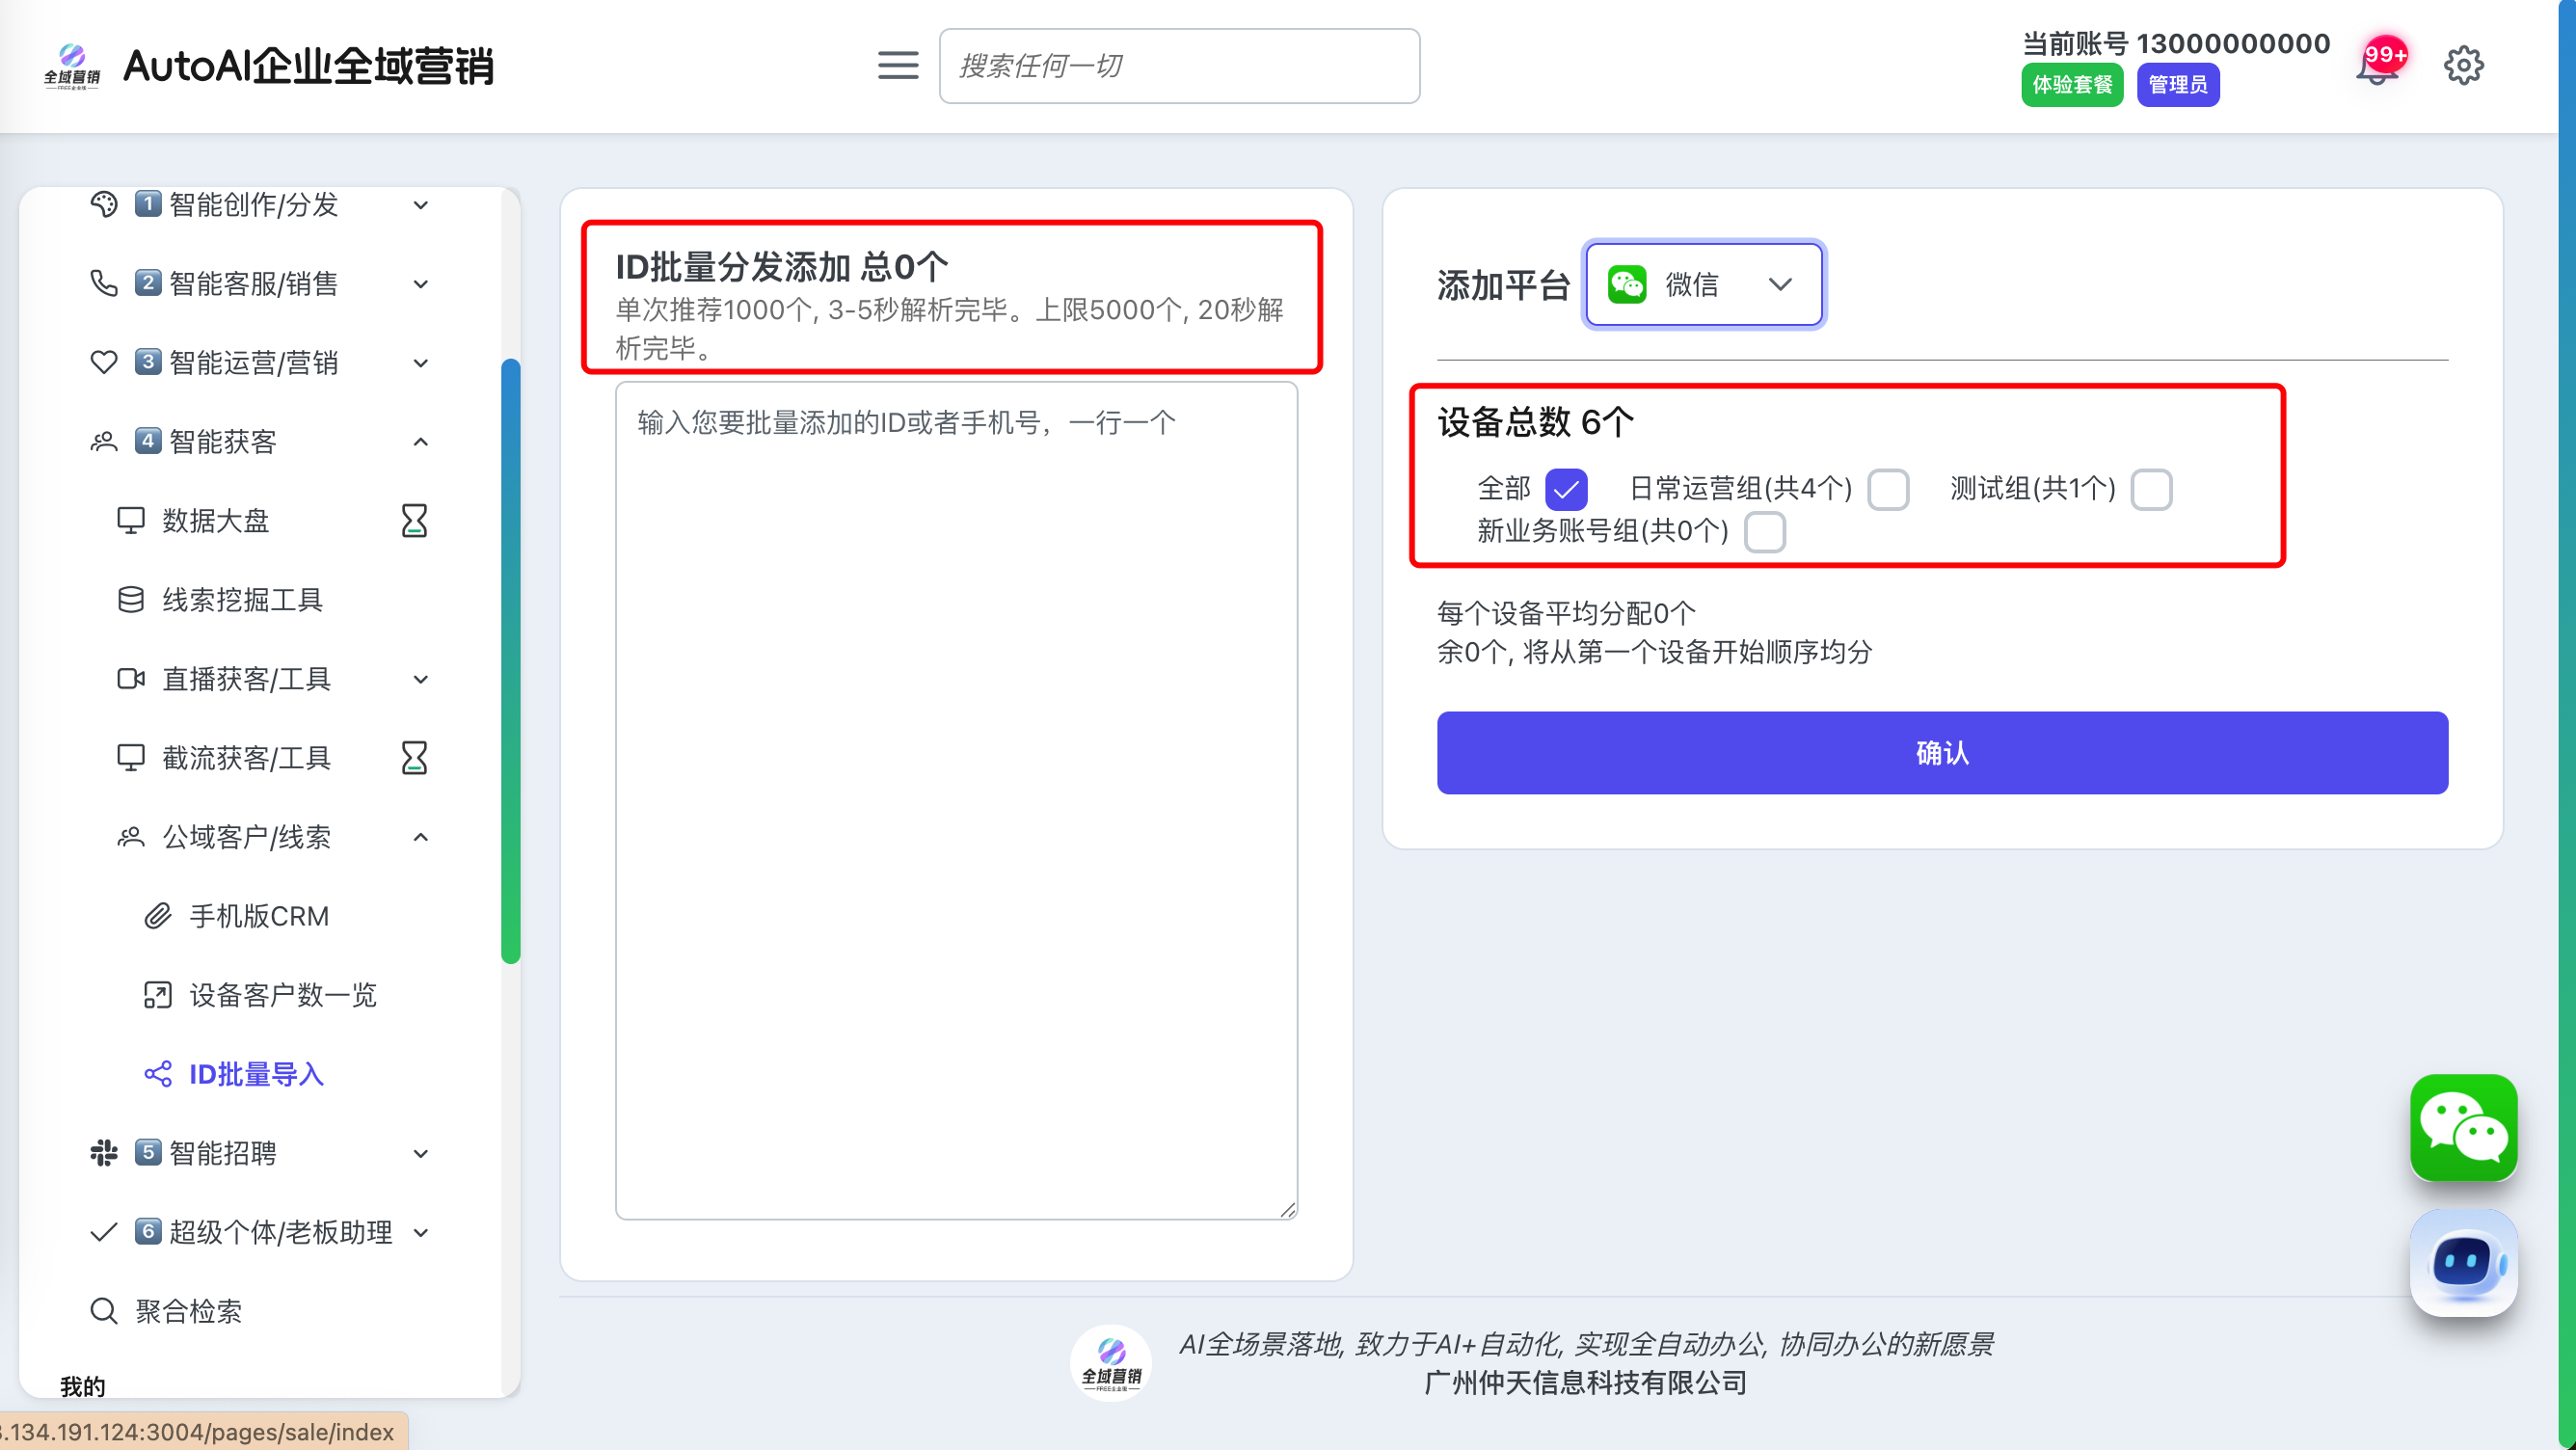Image resolution: width=2576 pixels, height=1450 pixels.
Task: Click the hourglass icon beside 数据大盘
Action: (x=414, y=520)
